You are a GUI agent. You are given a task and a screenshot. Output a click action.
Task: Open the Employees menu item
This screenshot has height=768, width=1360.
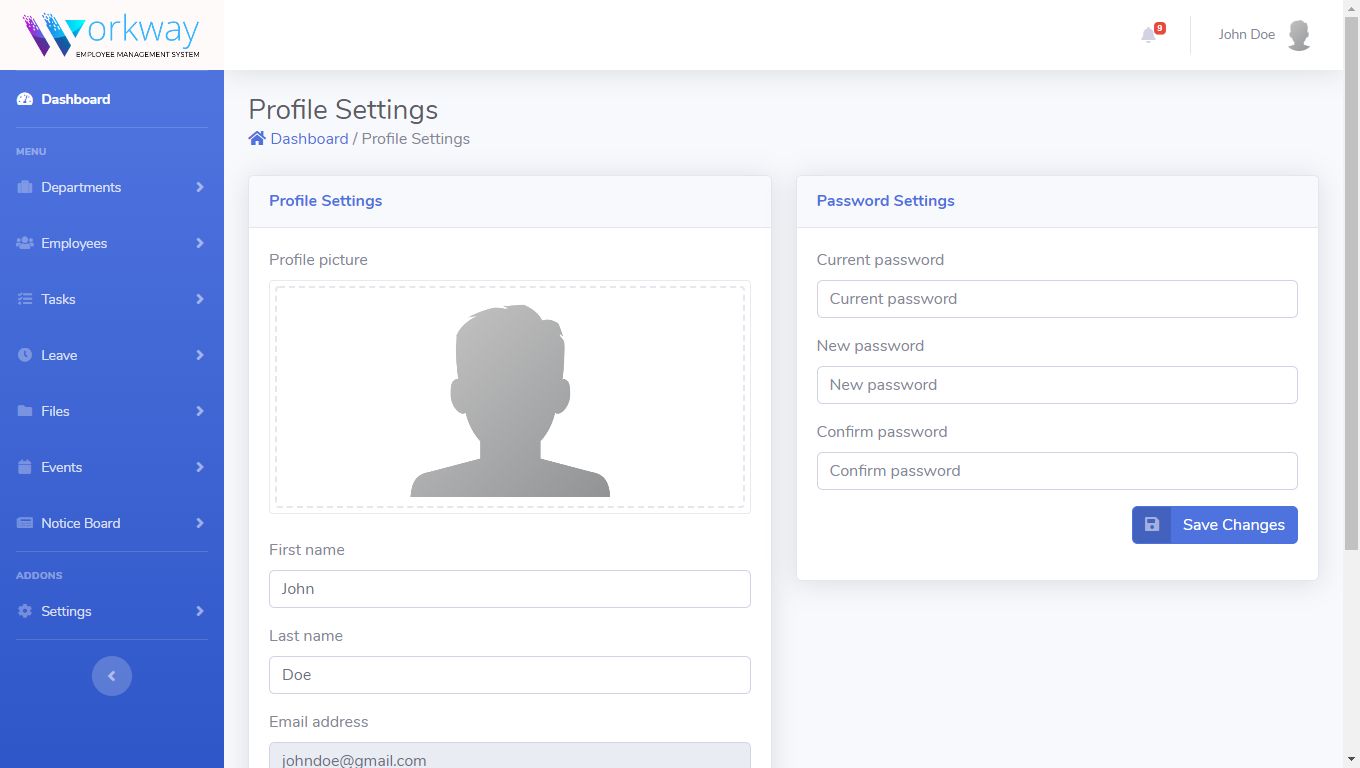[74, 243]
